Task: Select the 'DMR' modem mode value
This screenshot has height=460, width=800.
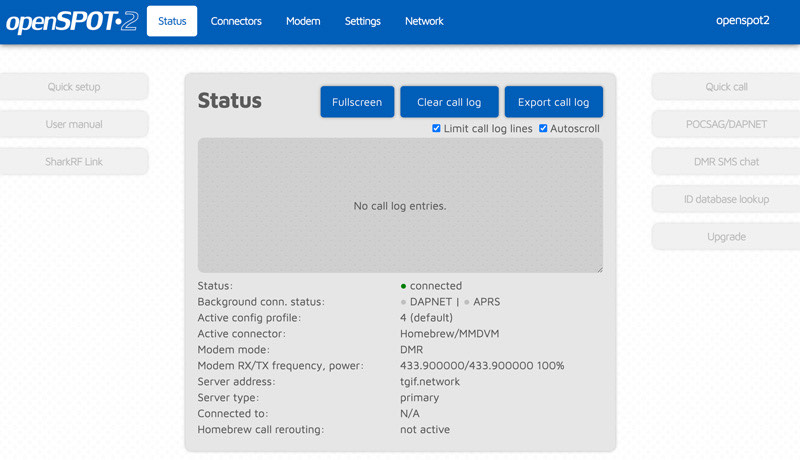Action: (x=411, y=349)
